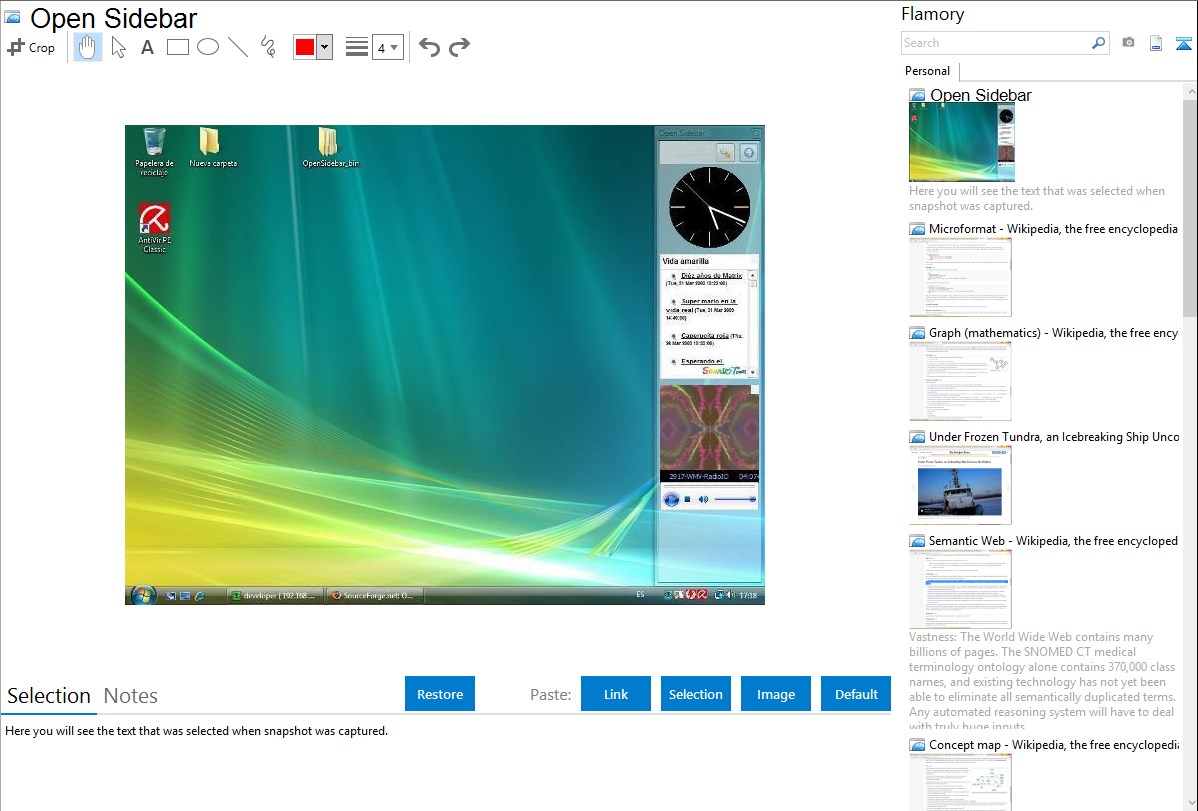1198x811 pixels.
Task: Select the Semantic Web snapshot title
Action: click(x=1053, y=540)
